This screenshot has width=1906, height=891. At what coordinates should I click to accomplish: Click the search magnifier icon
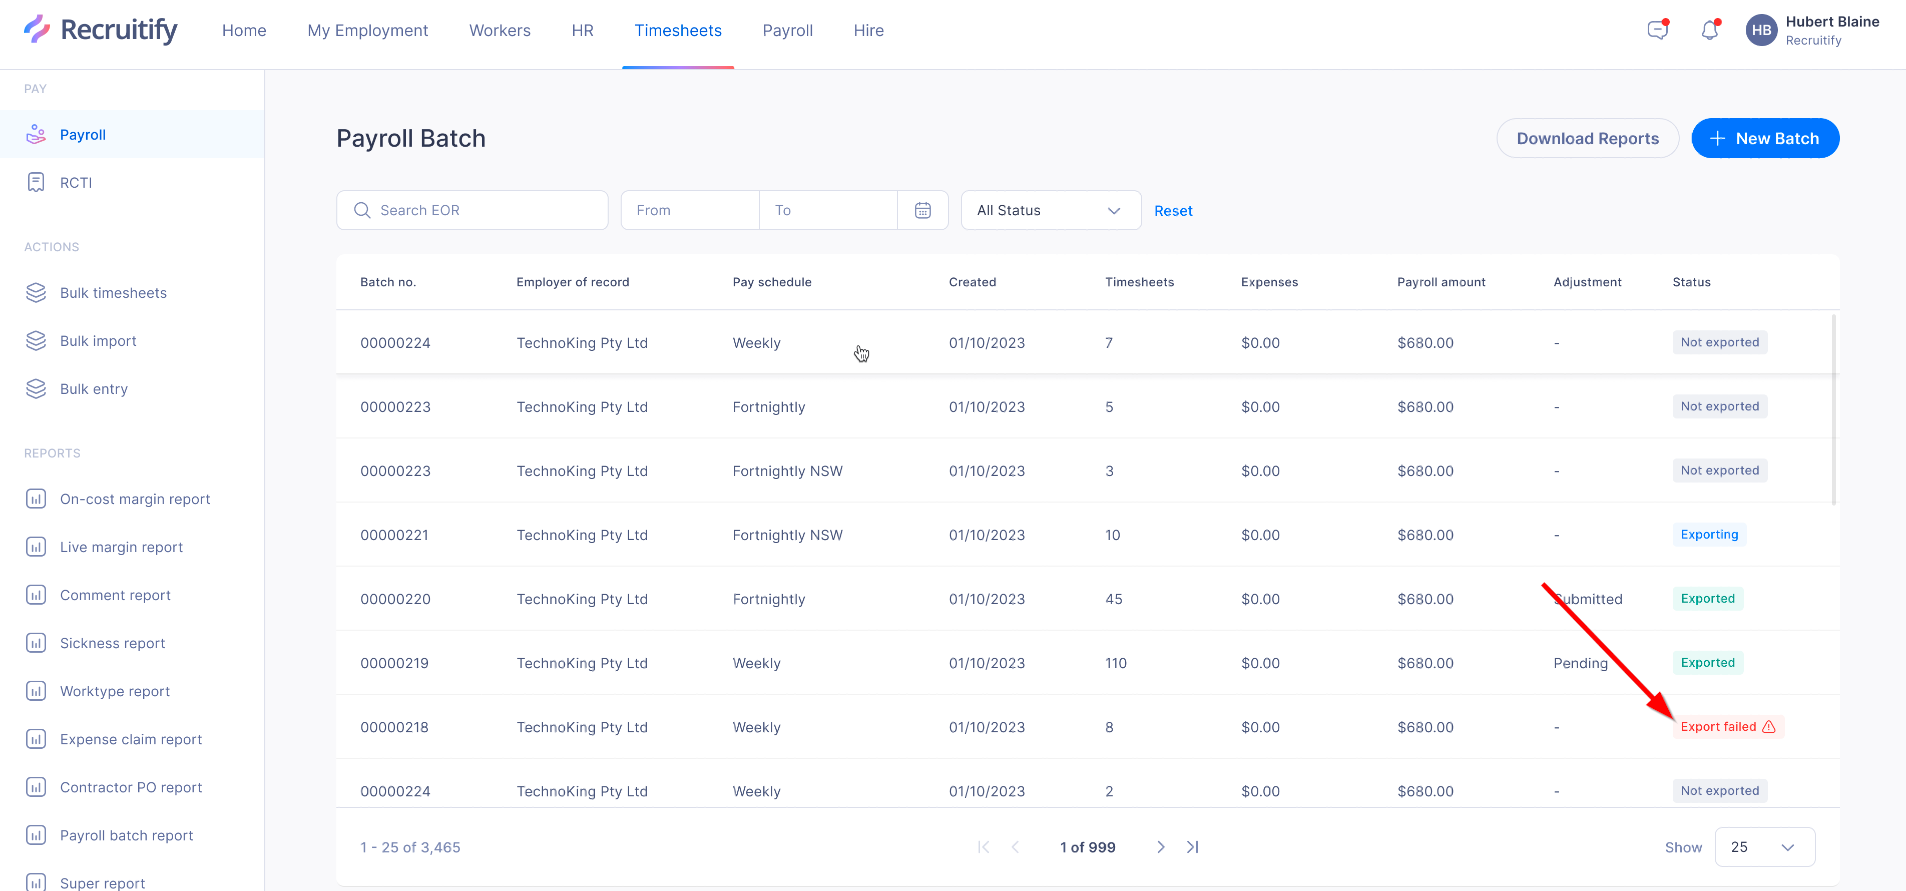pyautogui.click(x=362, y=210)
